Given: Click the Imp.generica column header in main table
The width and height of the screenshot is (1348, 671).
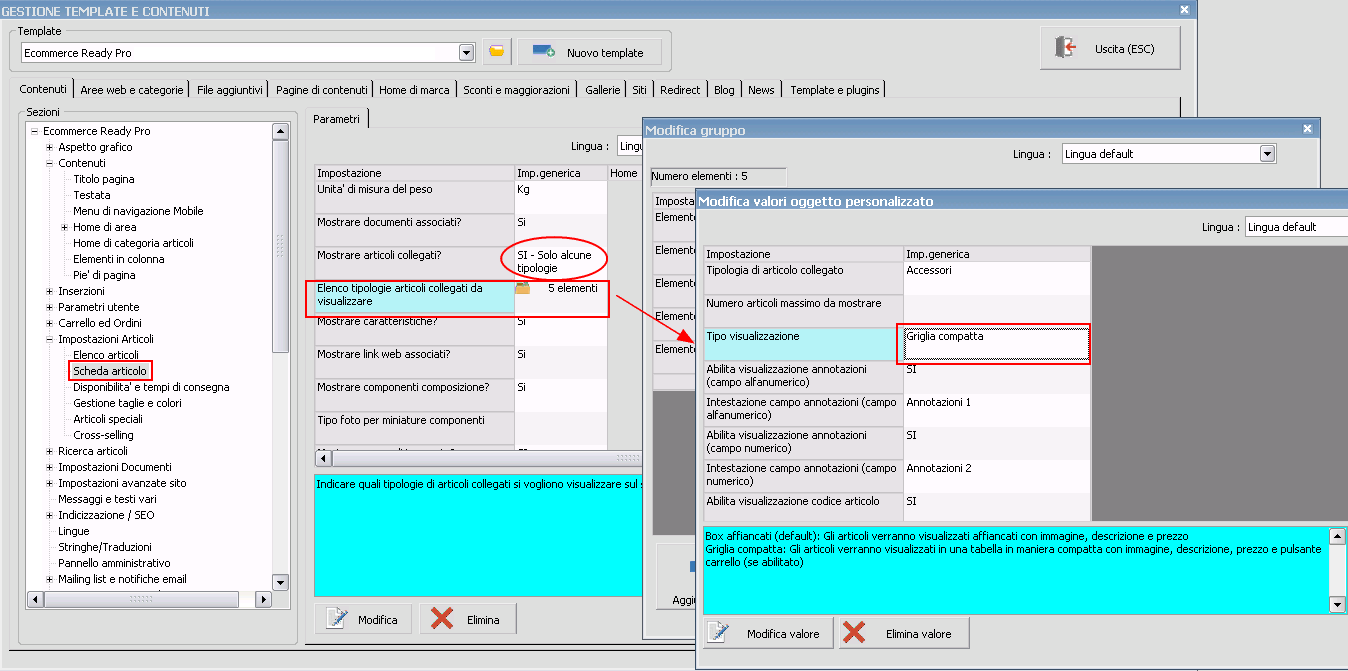Looking at the screenshot, I should point(560,173).
